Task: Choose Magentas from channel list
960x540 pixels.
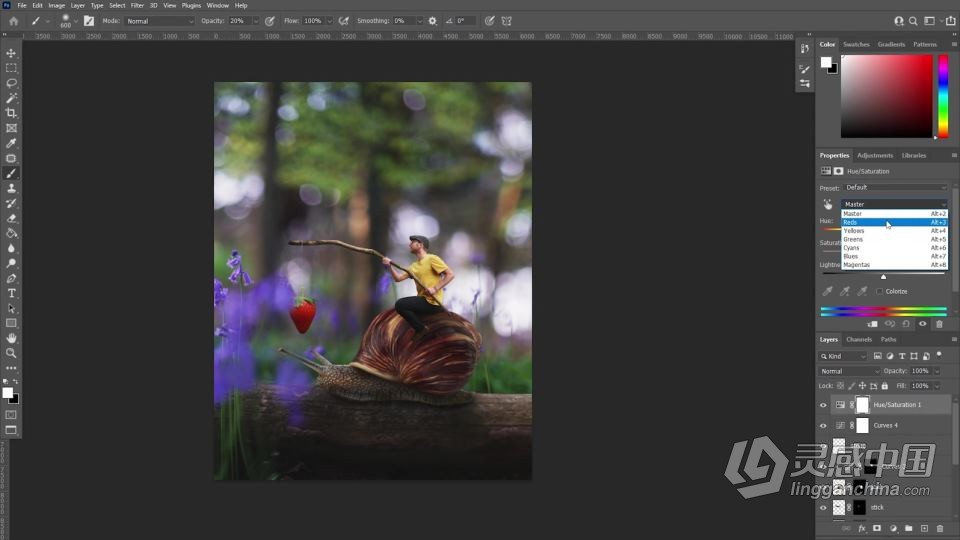Action: (x=894, y=265)
